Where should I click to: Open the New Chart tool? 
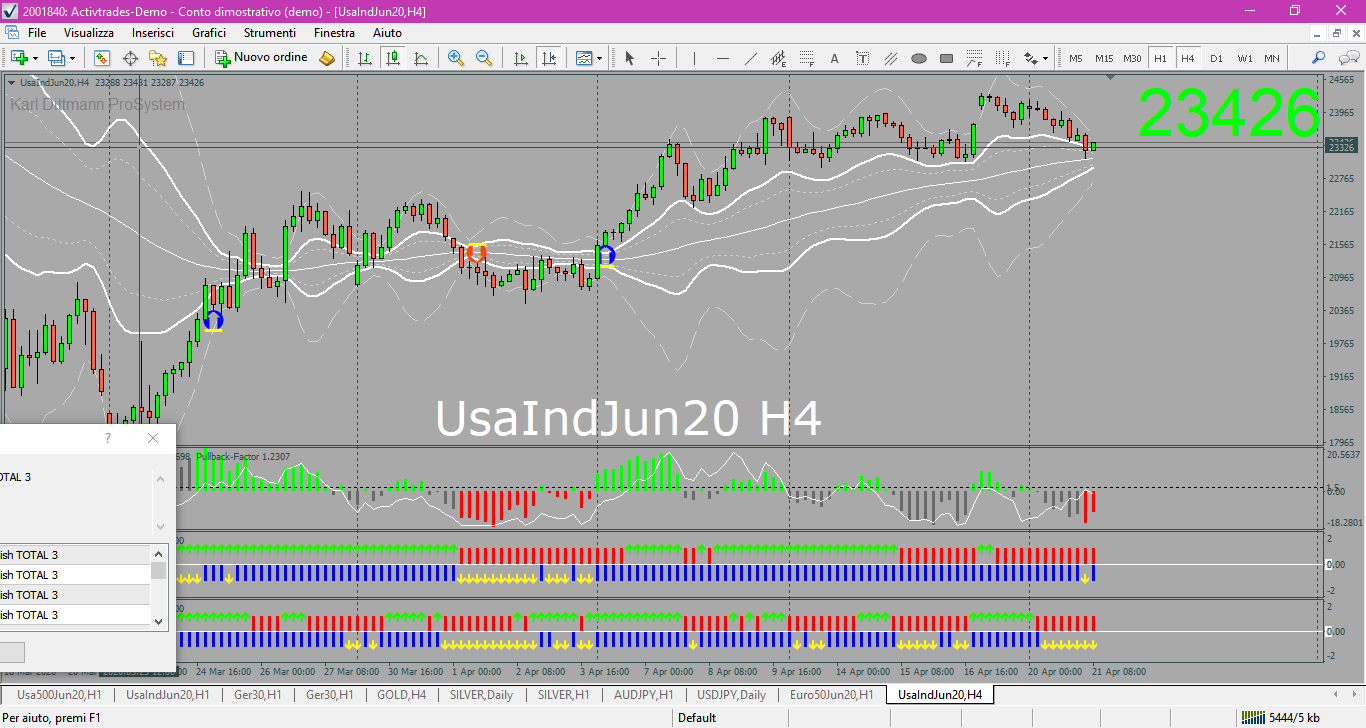coord(19,58)
